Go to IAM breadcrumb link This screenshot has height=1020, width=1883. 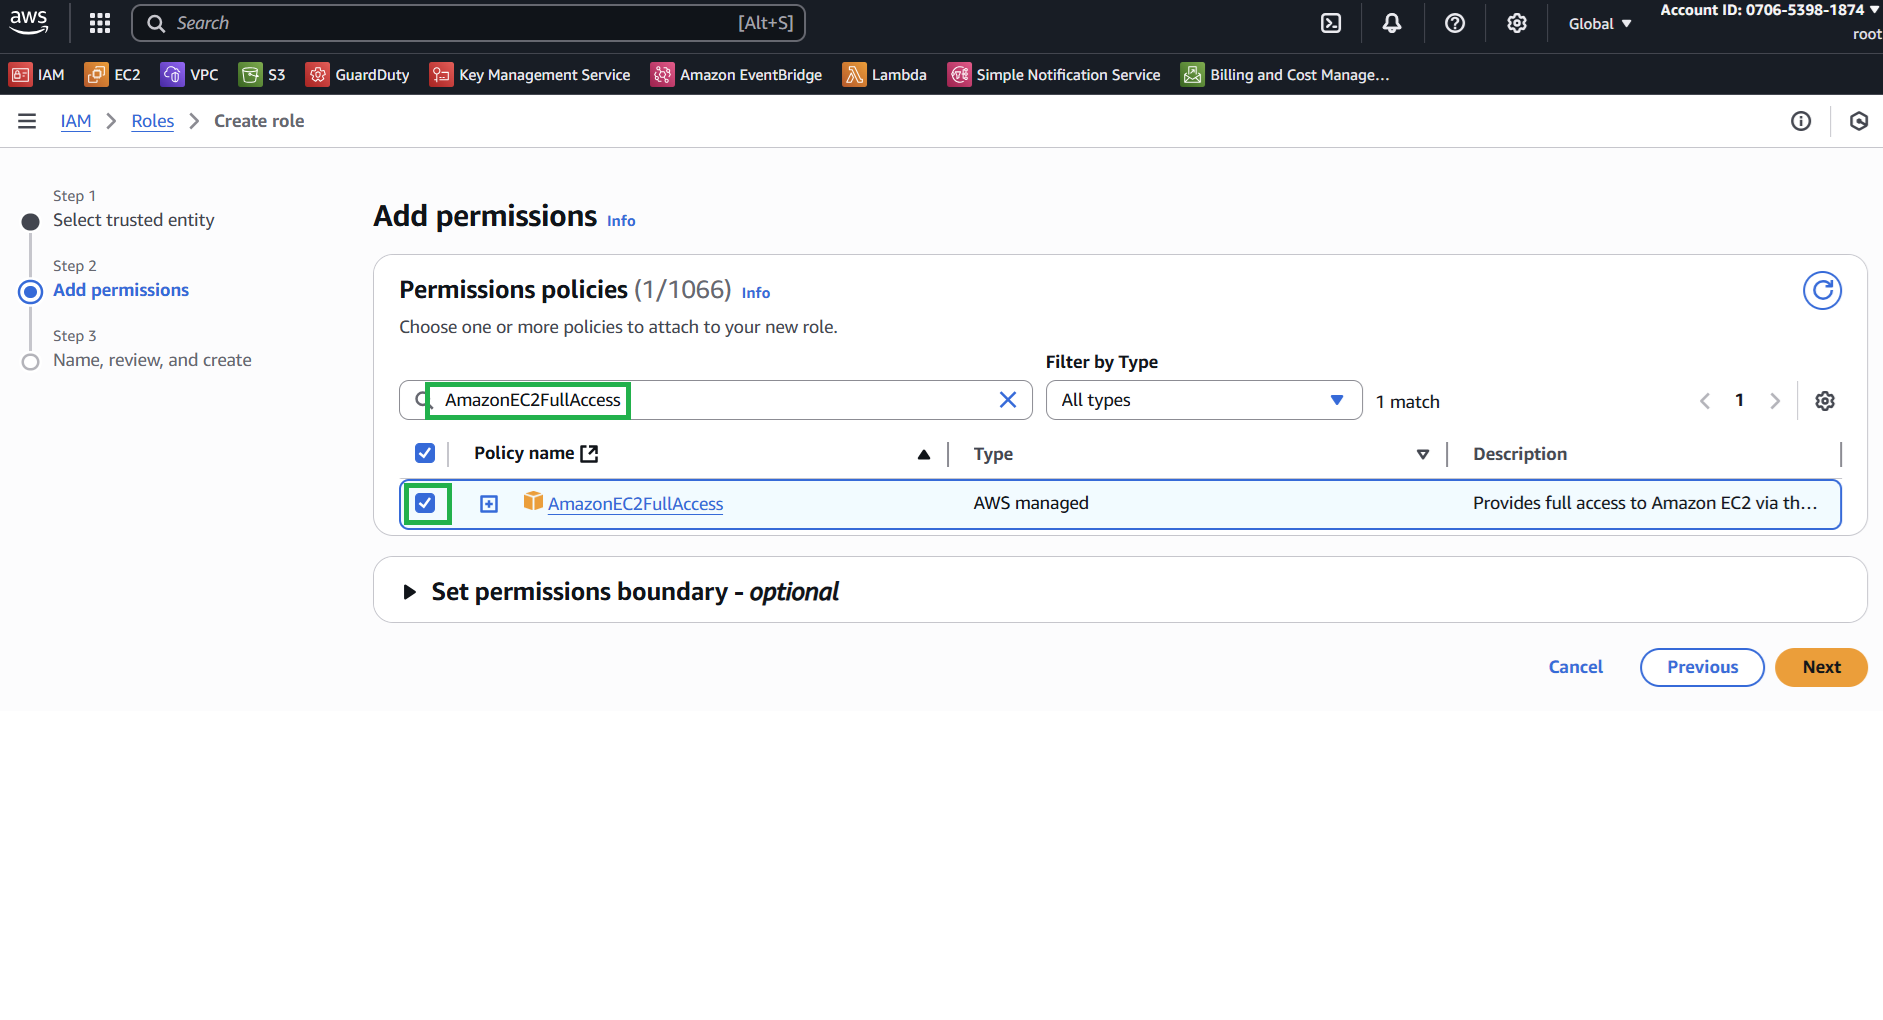click(x=76, y=121)
